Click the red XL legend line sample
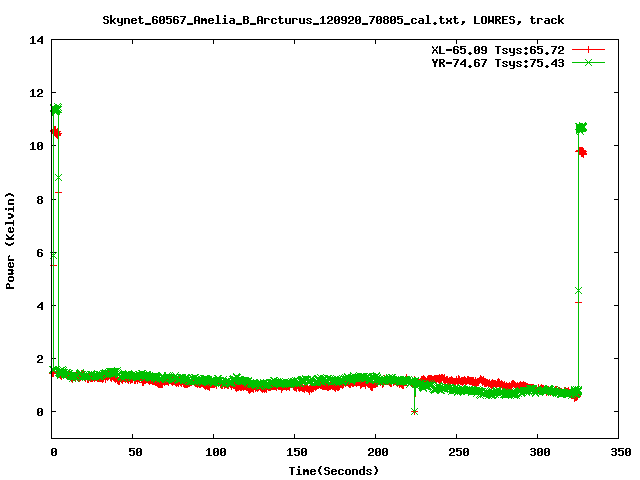This screenshot has height=480, width=640. pos(588,50)
